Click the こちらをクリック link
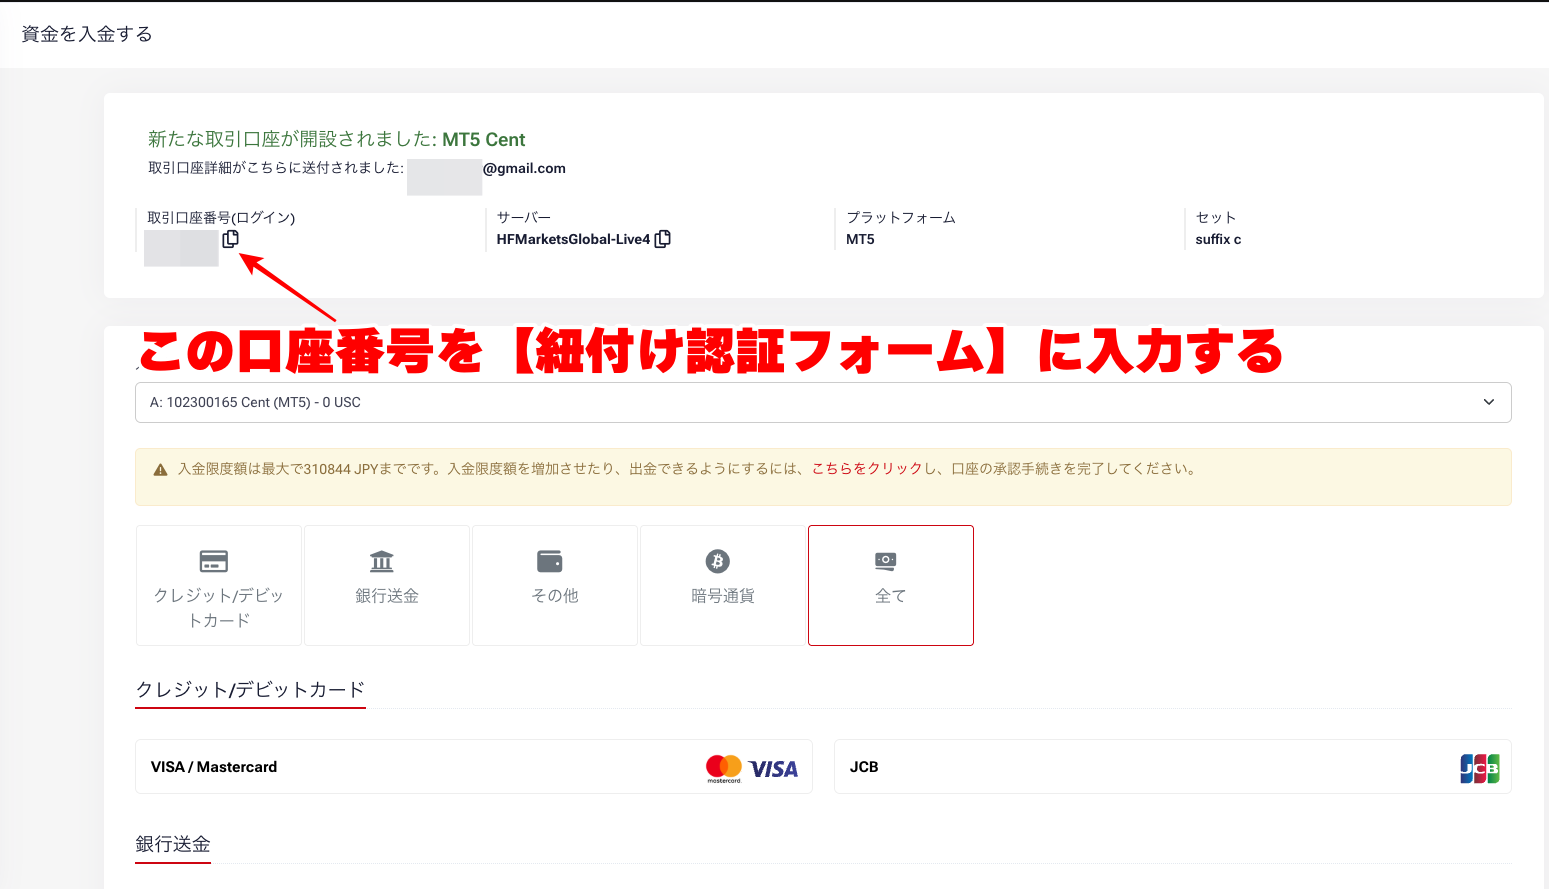 [x=866, y=469]
